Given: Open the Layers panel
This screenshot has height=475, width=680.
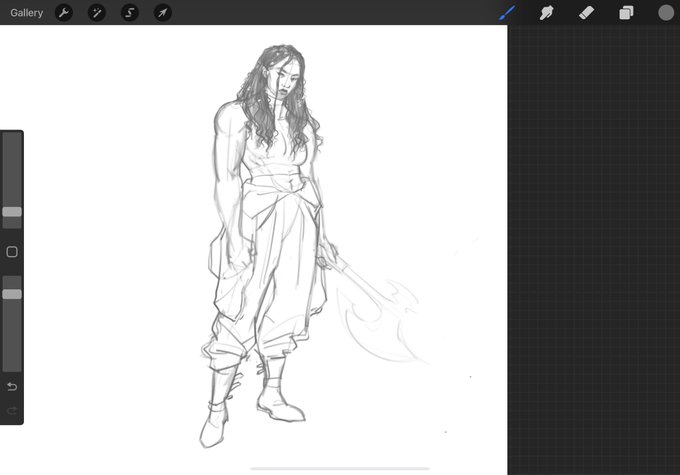Looking at the screenshot, I should pyautogui.click(x=626, y=13).
